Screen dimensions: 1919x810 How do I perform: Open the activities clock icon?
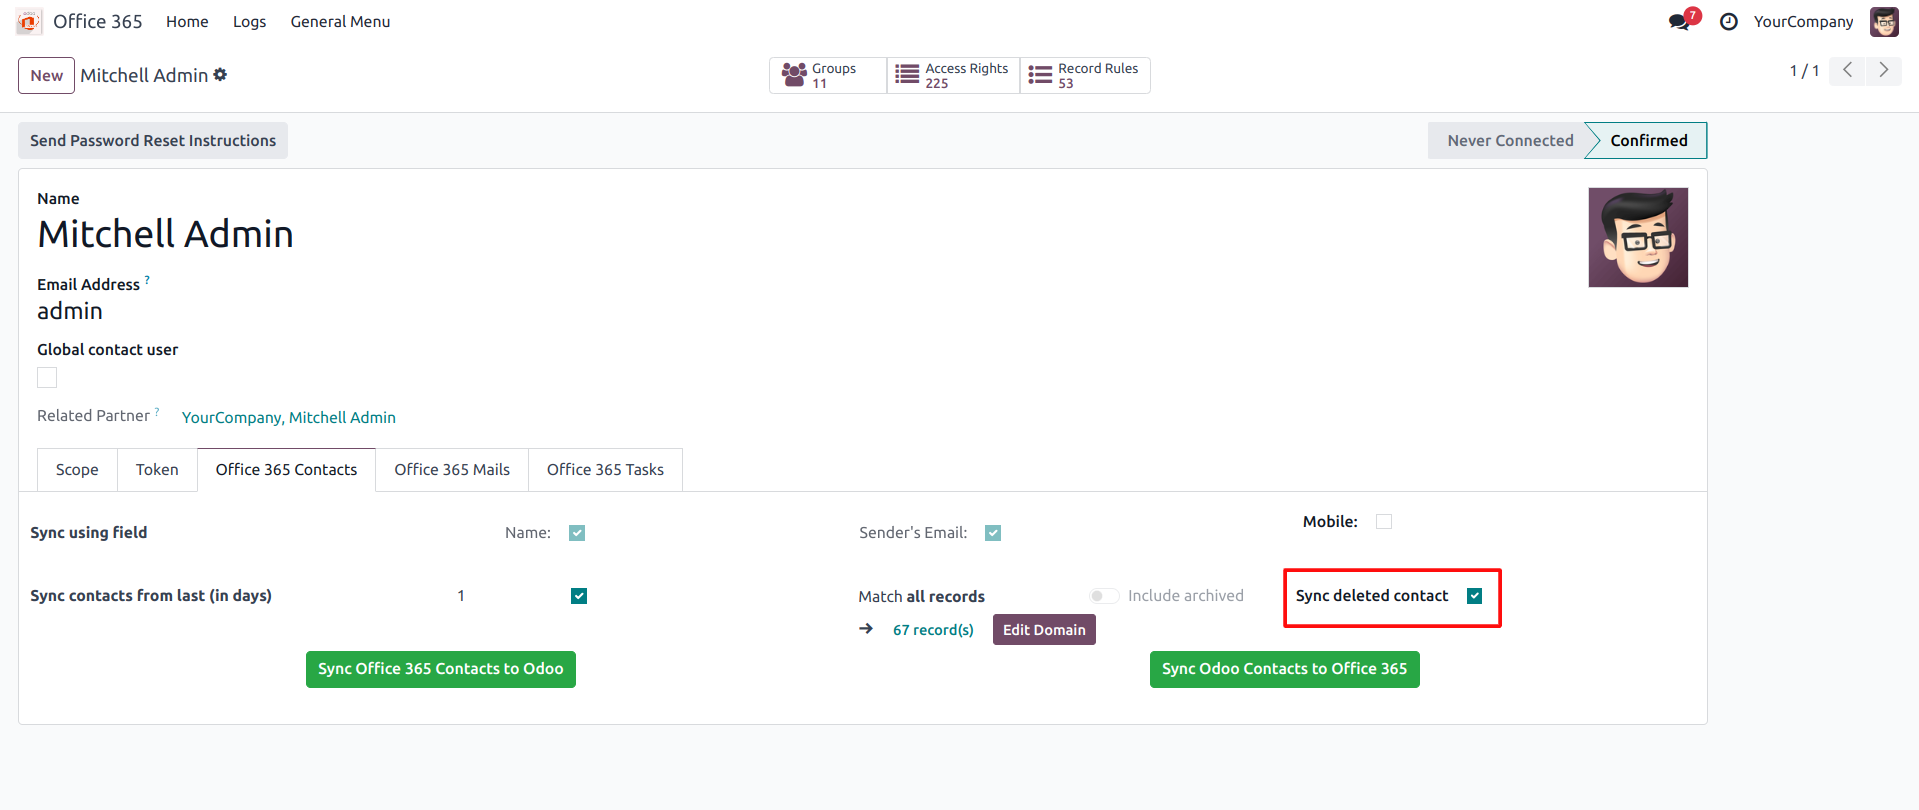point(1728,22)
